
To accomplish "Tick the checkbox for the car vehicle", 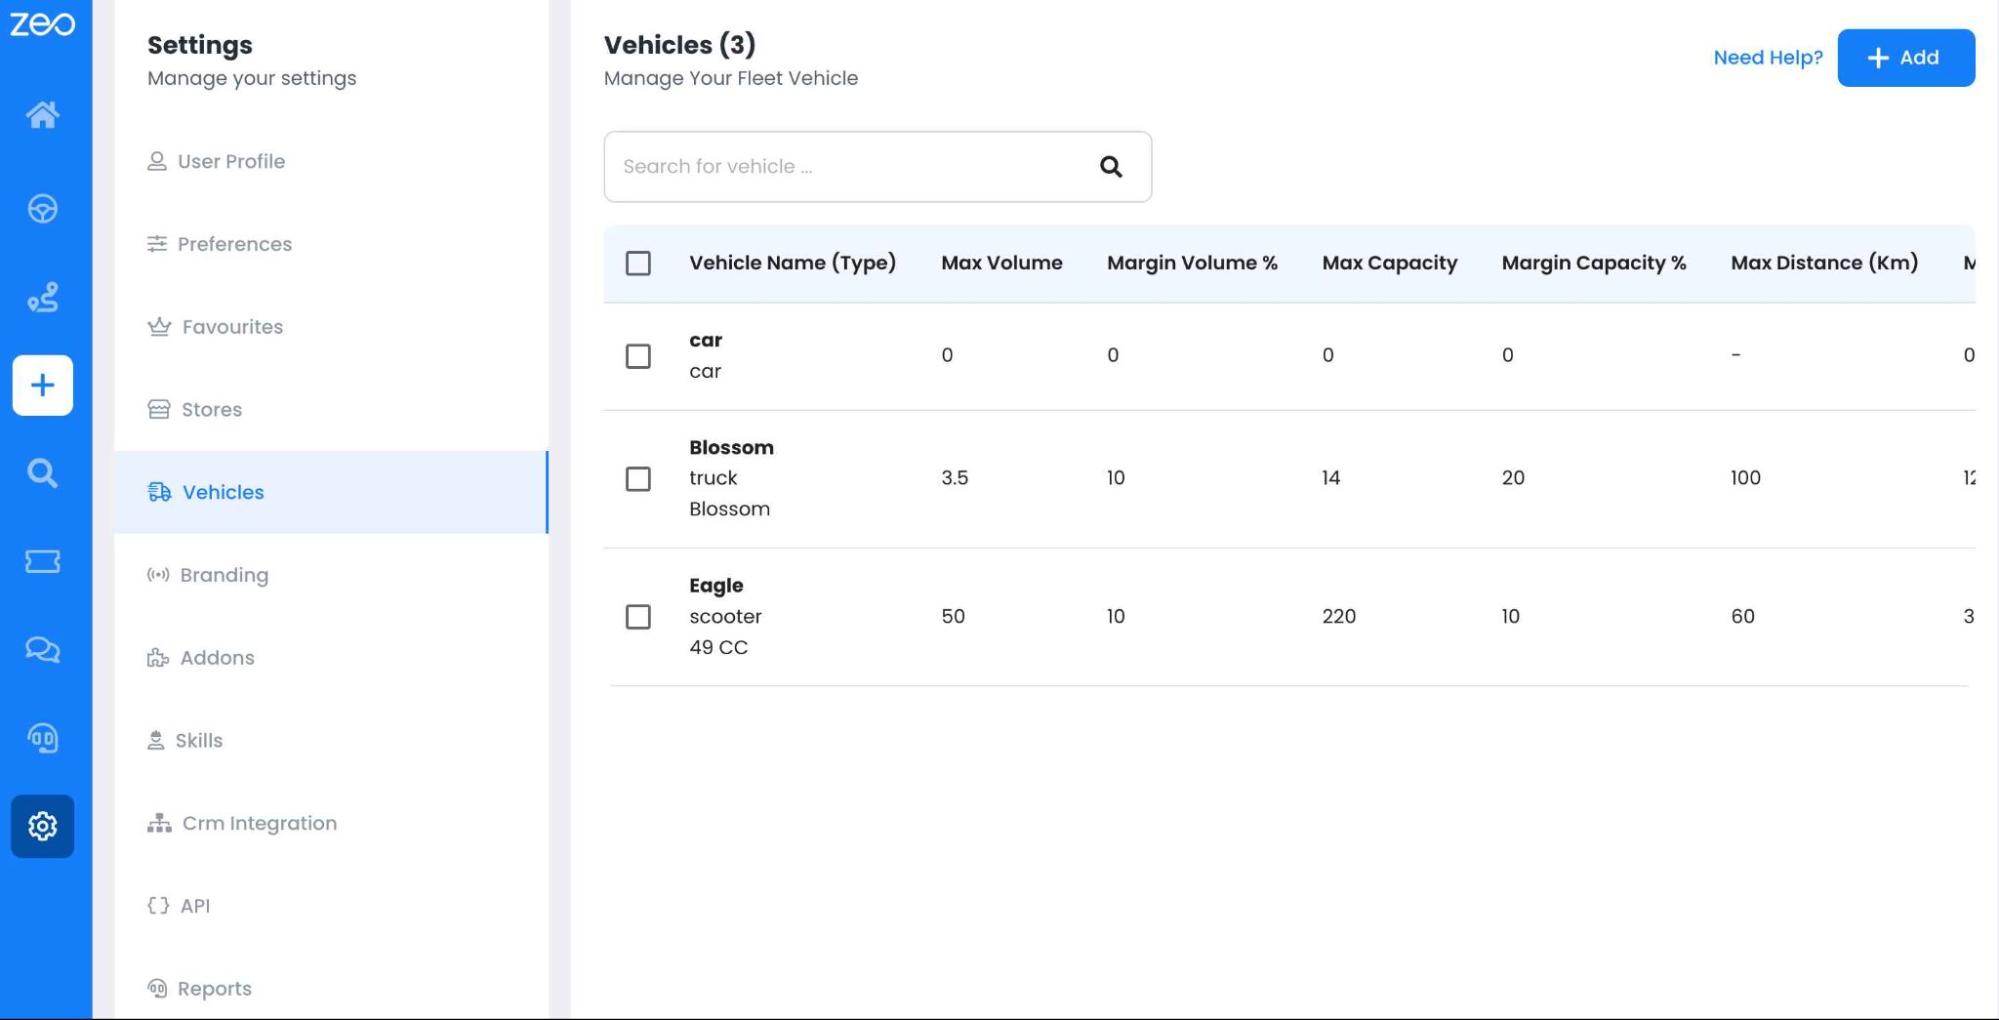I will (x=638, y=356).
